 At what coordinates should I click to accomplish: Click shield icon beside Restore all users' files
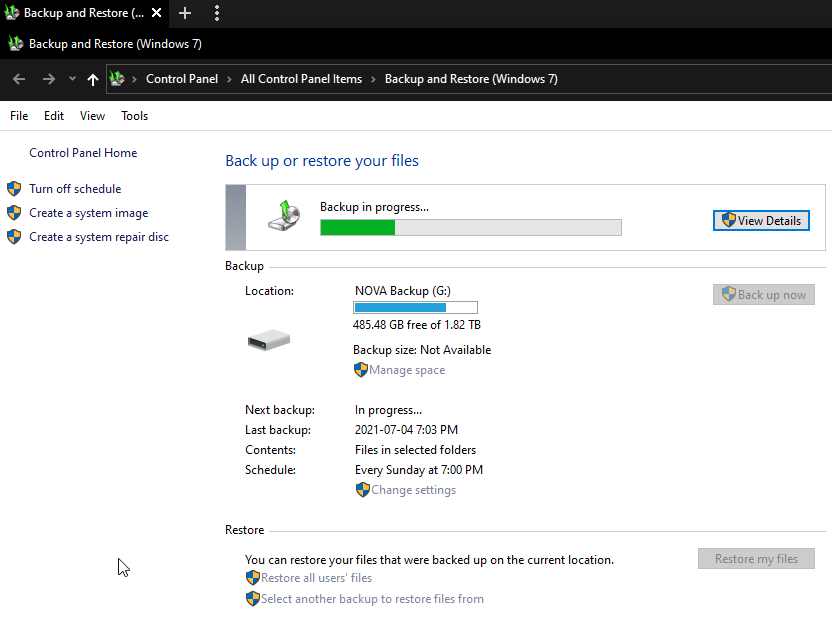point(253,578)
